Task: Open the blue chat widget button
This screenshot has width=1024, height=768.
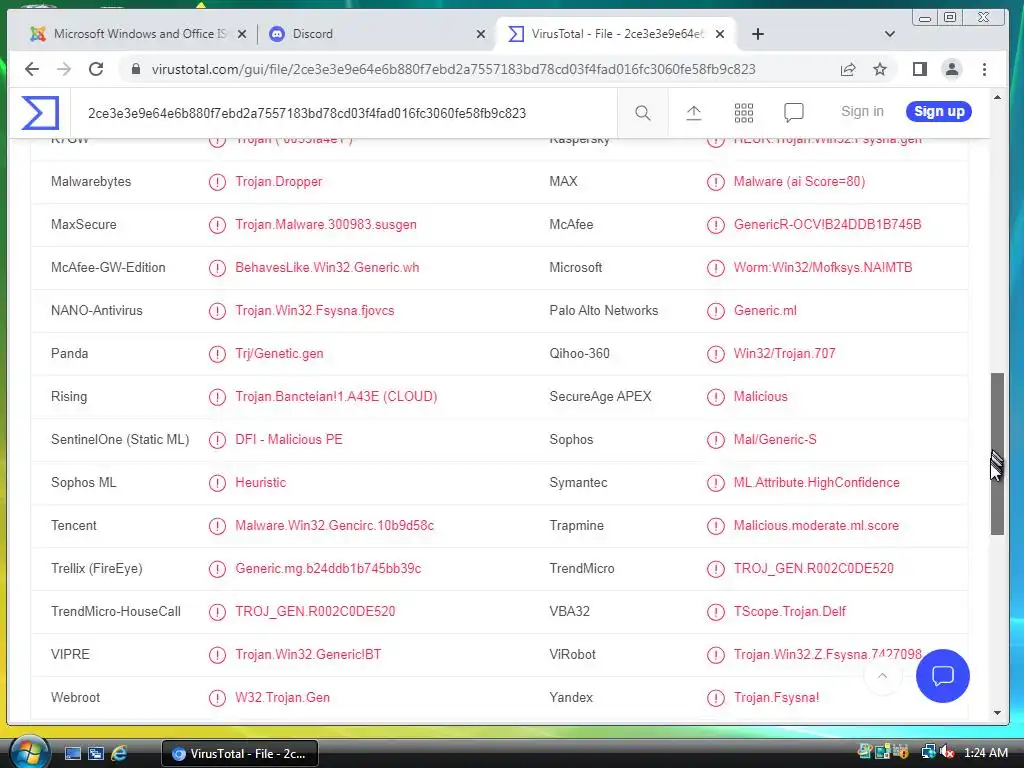Action: coord(942,675)
